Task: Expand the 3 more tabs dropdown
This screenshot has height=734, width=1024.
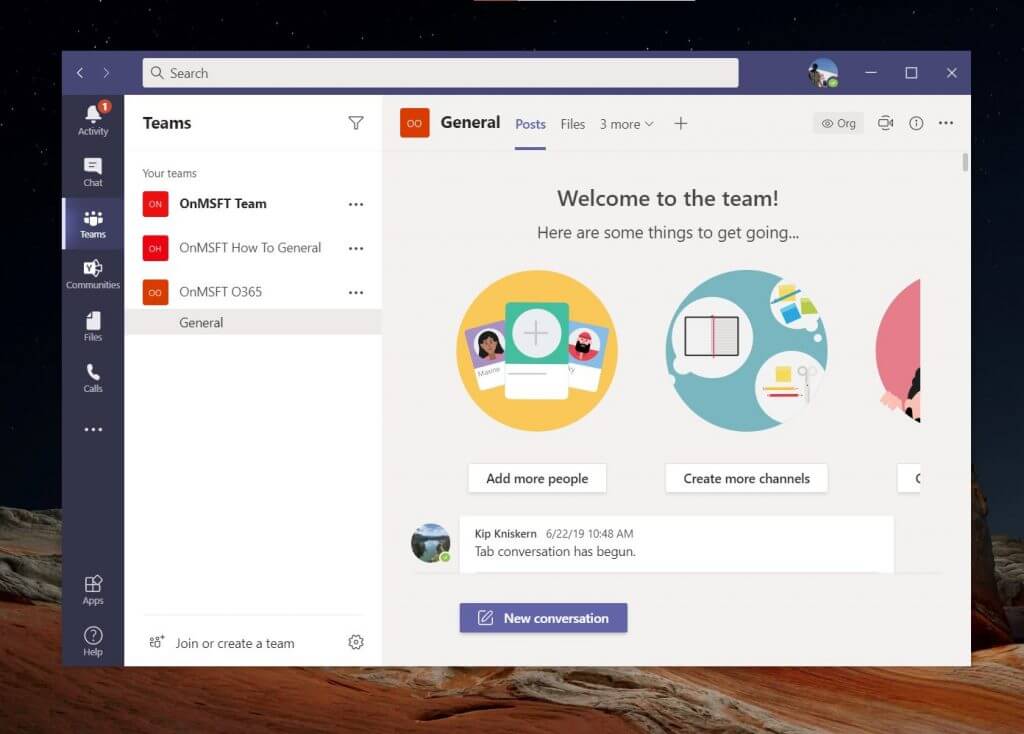Action: click(626, 124)
